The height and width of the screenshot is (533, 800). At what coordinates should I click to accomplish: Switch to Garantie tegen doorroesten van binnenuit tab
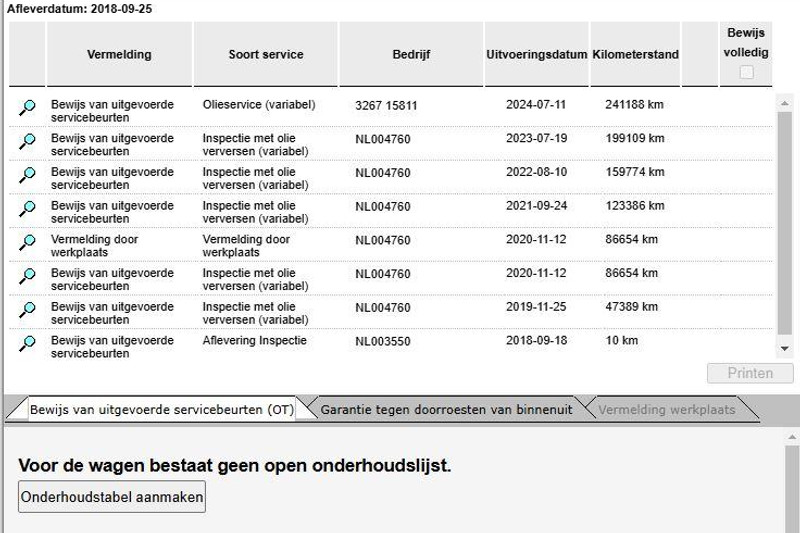tap(446, 410)
